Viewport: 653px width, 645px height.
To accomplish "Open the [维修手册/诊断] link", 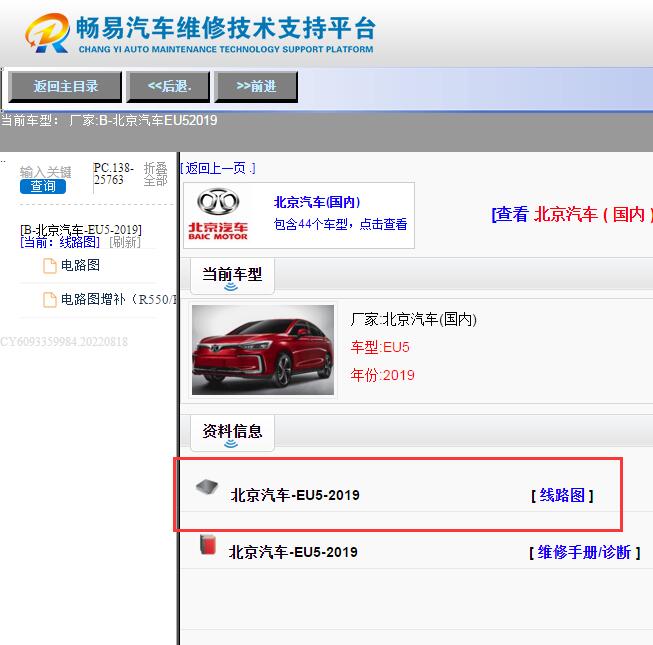I will [585, 552].
